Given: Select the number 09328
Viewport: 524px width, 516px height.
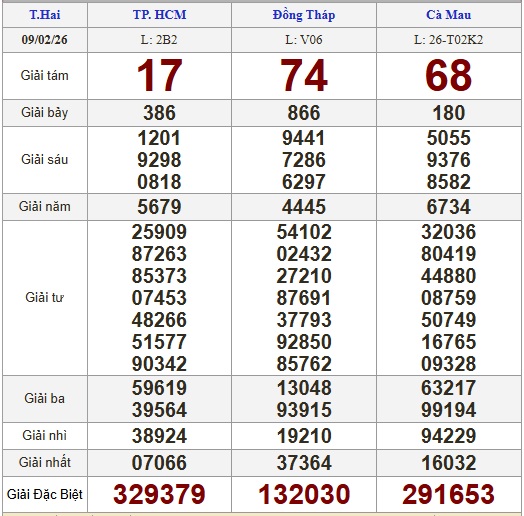Looking at the screenshot, I should (x=448, y=364).
